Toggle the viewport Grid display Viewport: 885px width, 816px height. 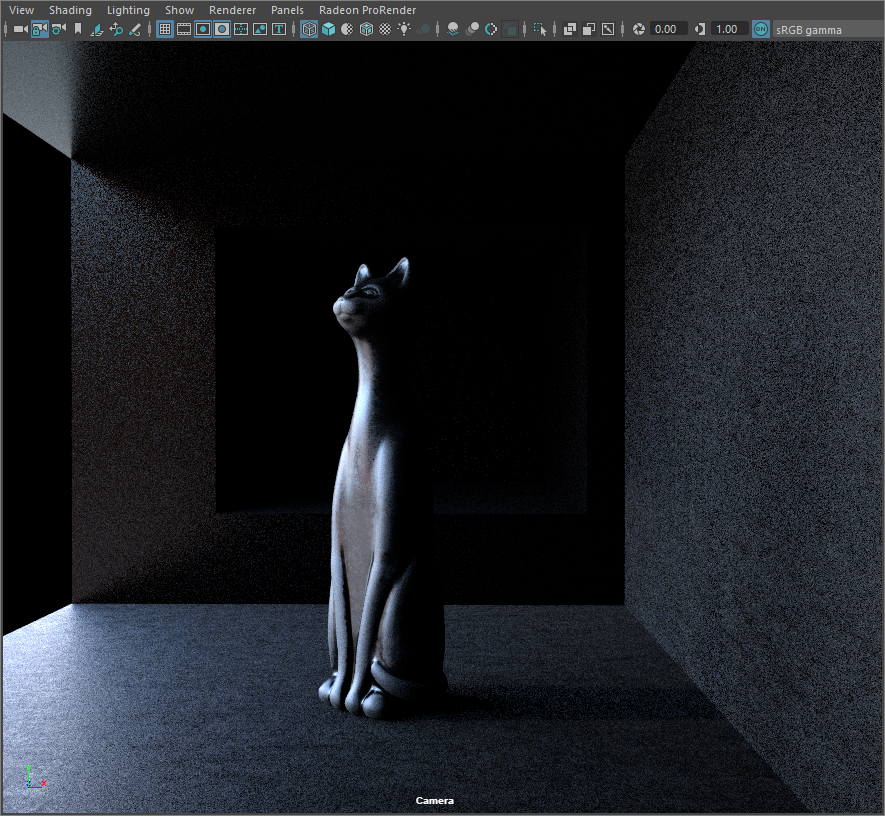click(x=165, y=29)
